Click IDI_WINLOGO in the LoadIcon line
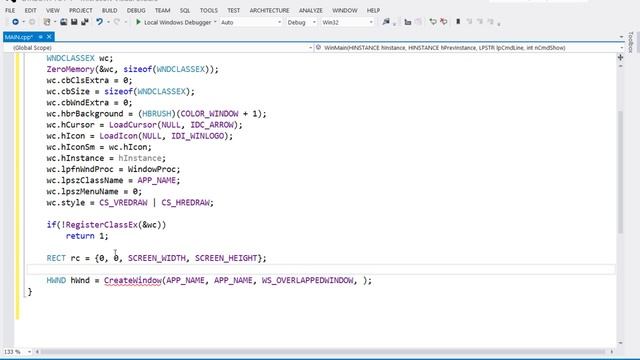 pos(198,136)
